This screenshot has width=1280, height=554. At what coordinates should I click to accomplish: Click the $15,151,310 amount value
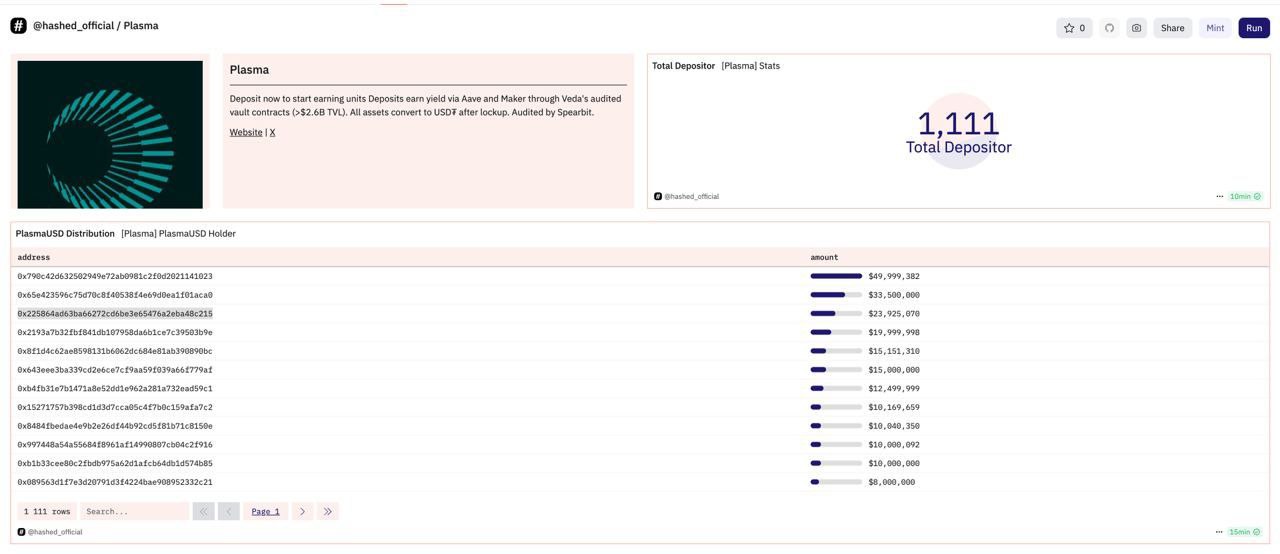click(893, 351)
